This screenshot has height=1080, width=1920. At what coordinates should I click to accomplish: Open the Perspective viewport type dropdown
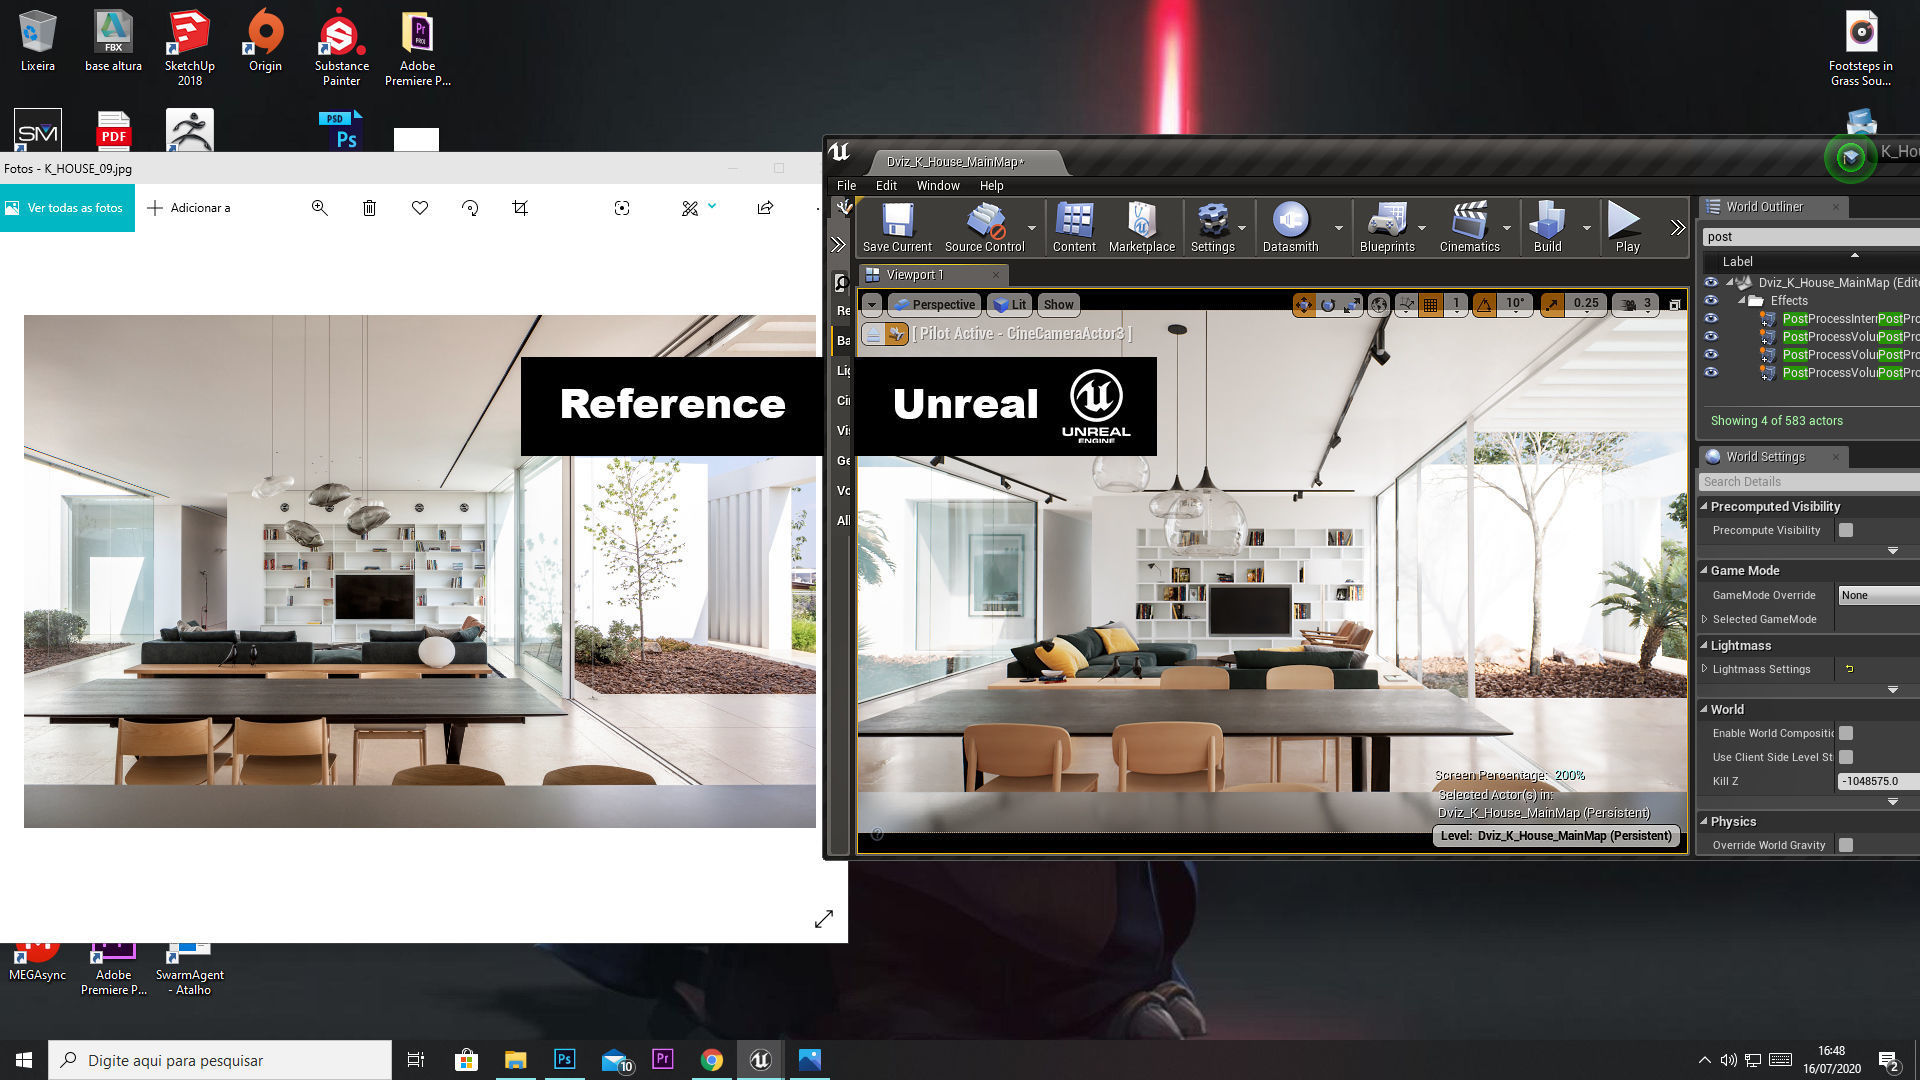click(934, 304)
